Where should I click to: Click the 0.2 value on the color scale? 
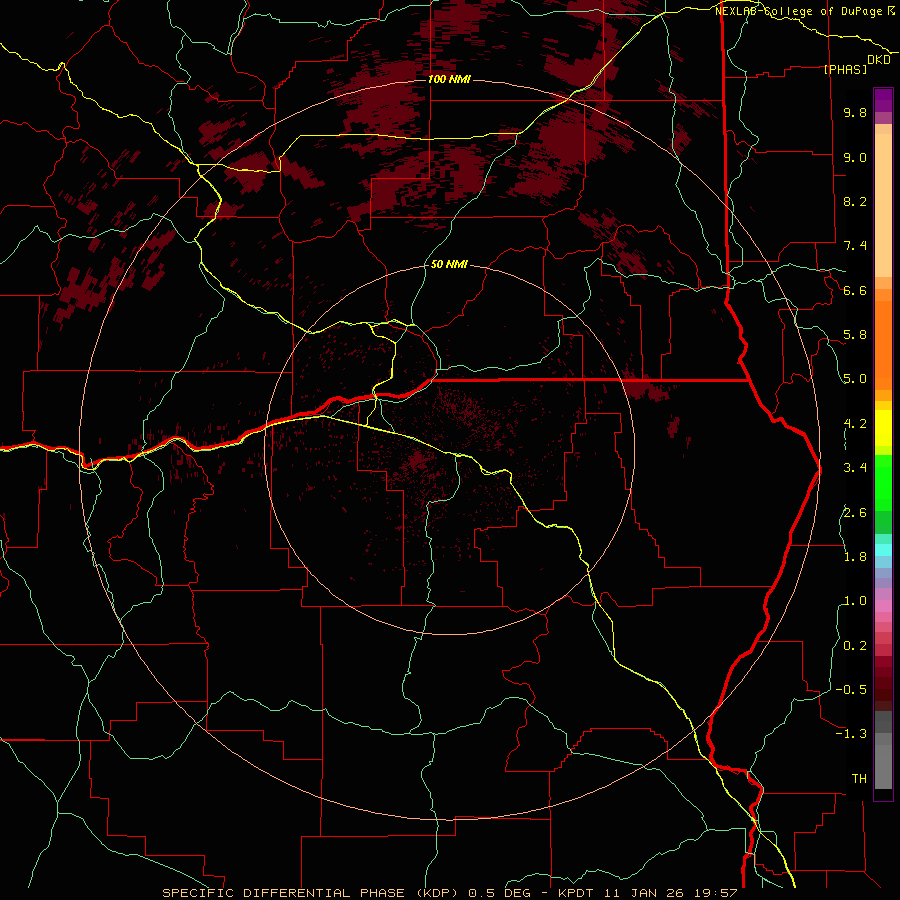pyautogui.click(x=855, y=646)
